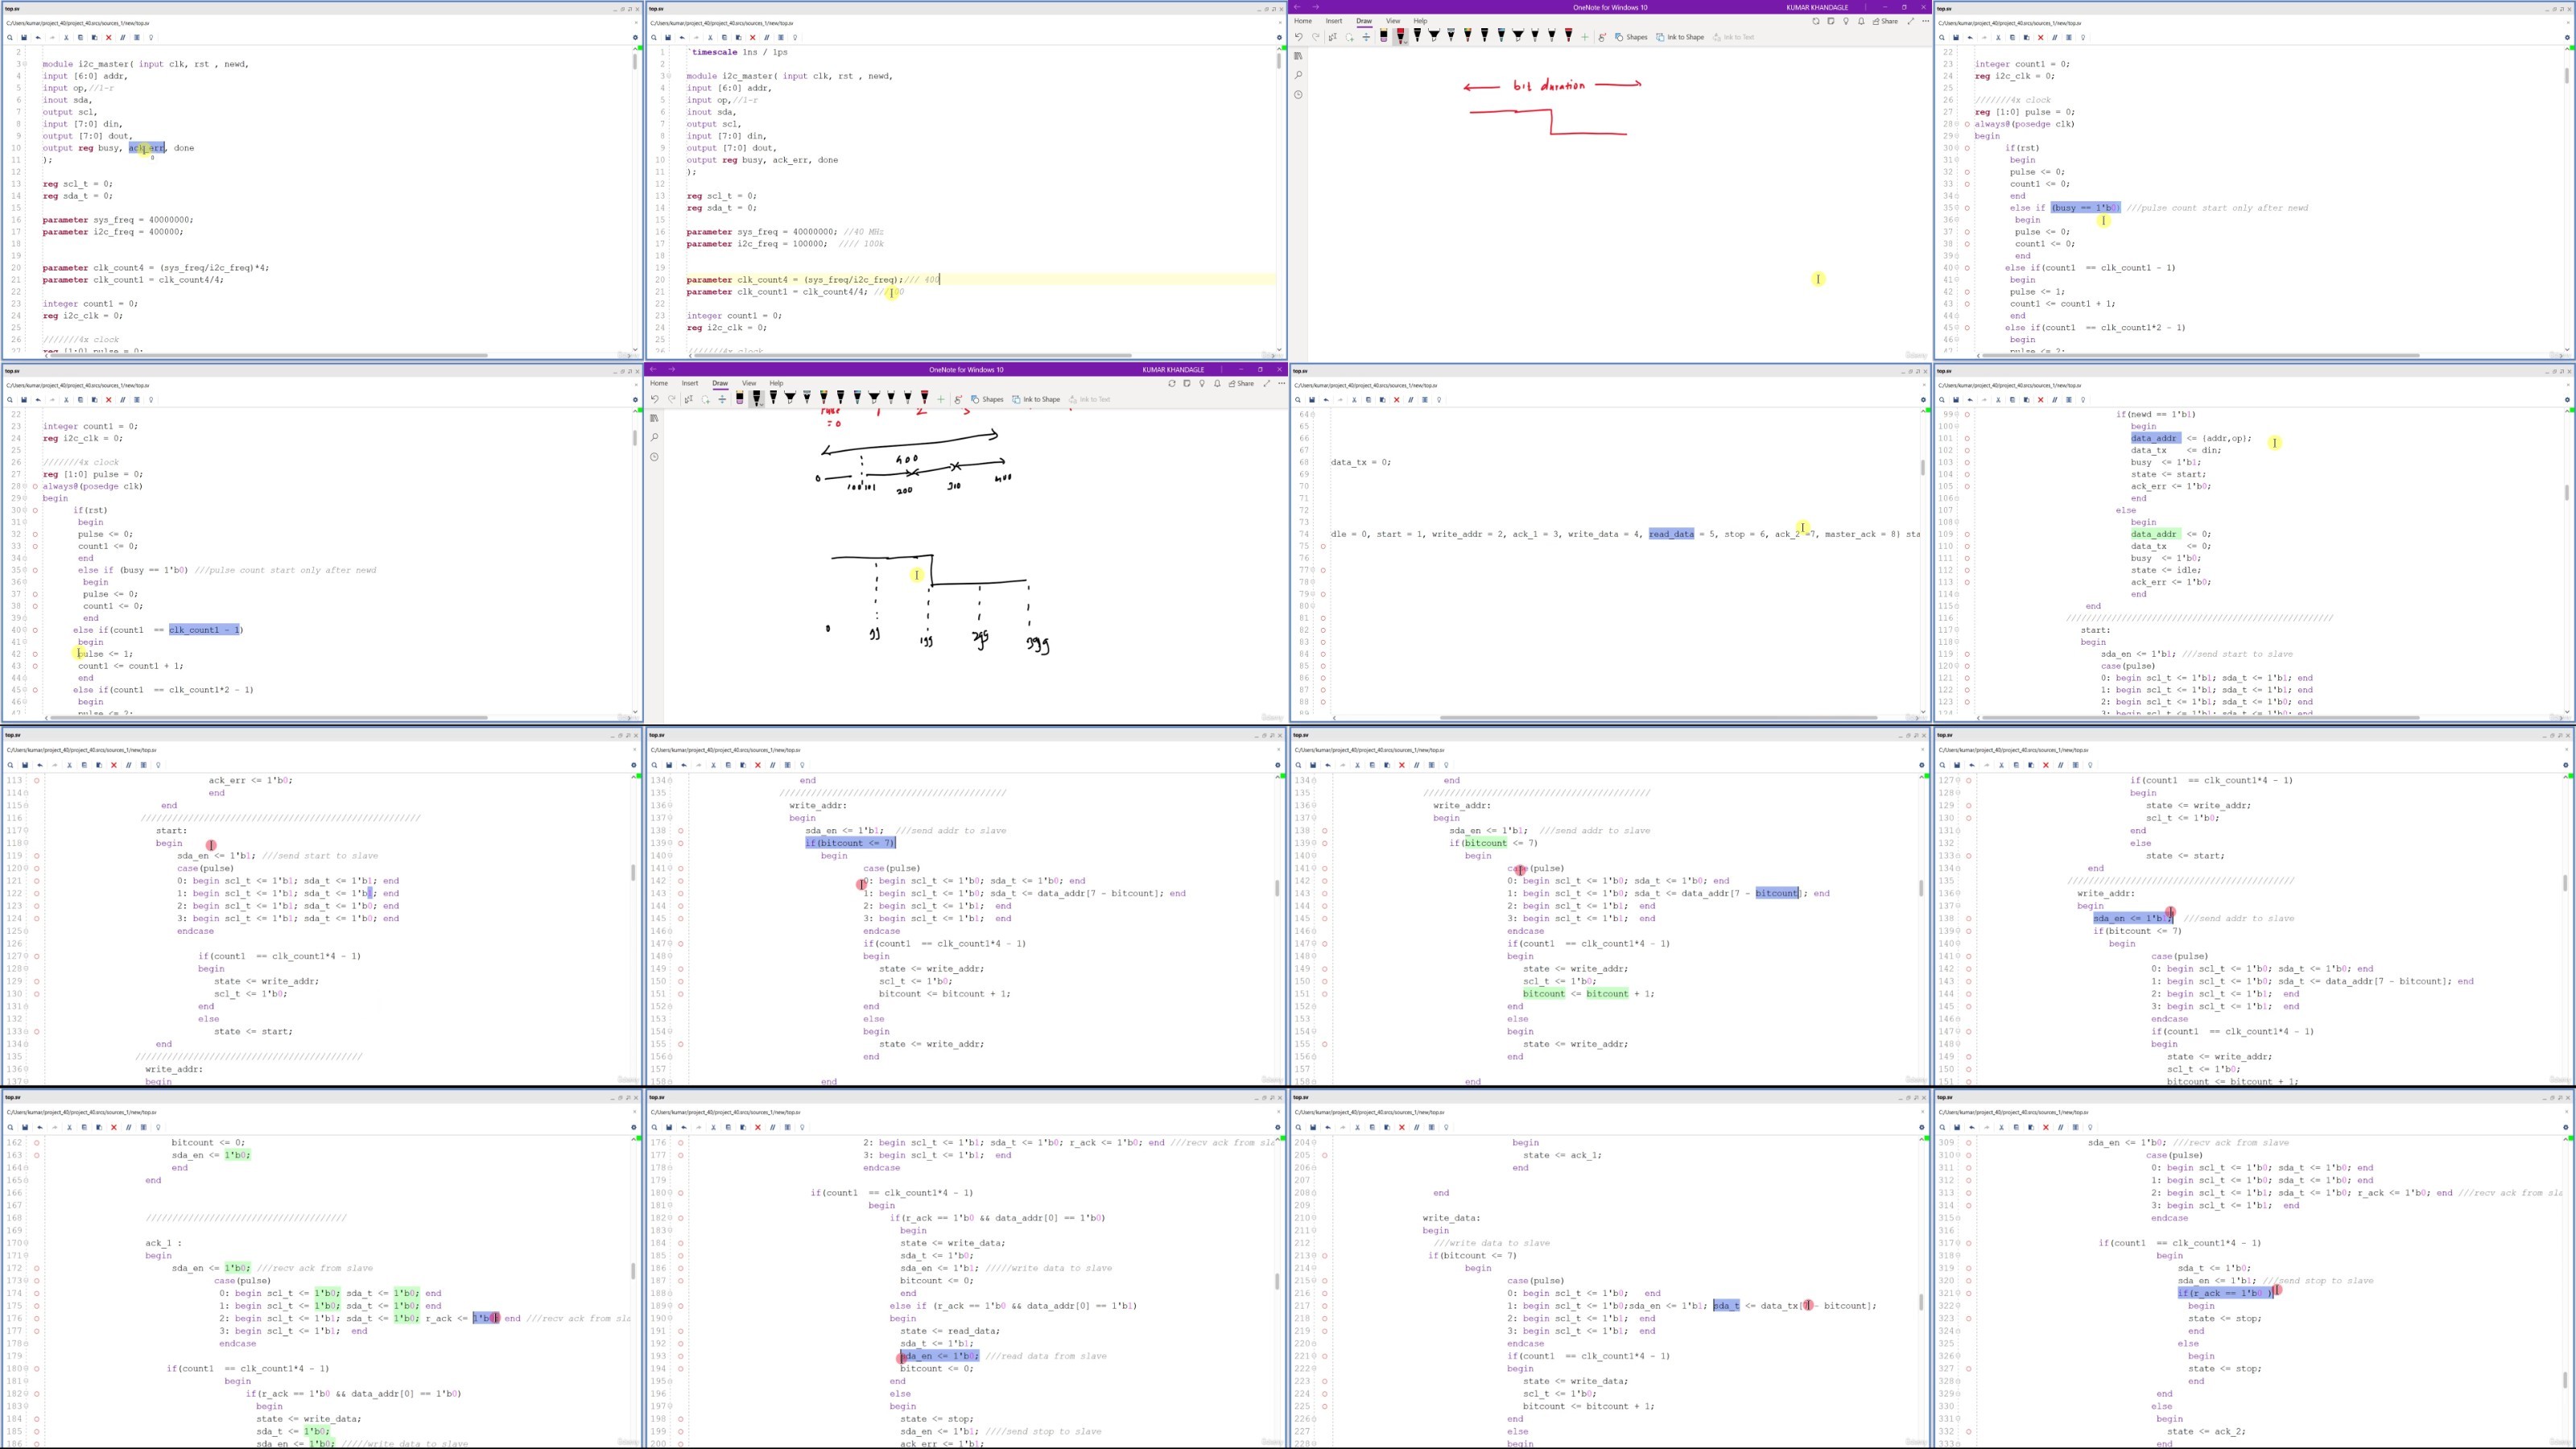
Task: Click toggle-comment icon in editor showing line 74
Action: (x=1411, y=400)
